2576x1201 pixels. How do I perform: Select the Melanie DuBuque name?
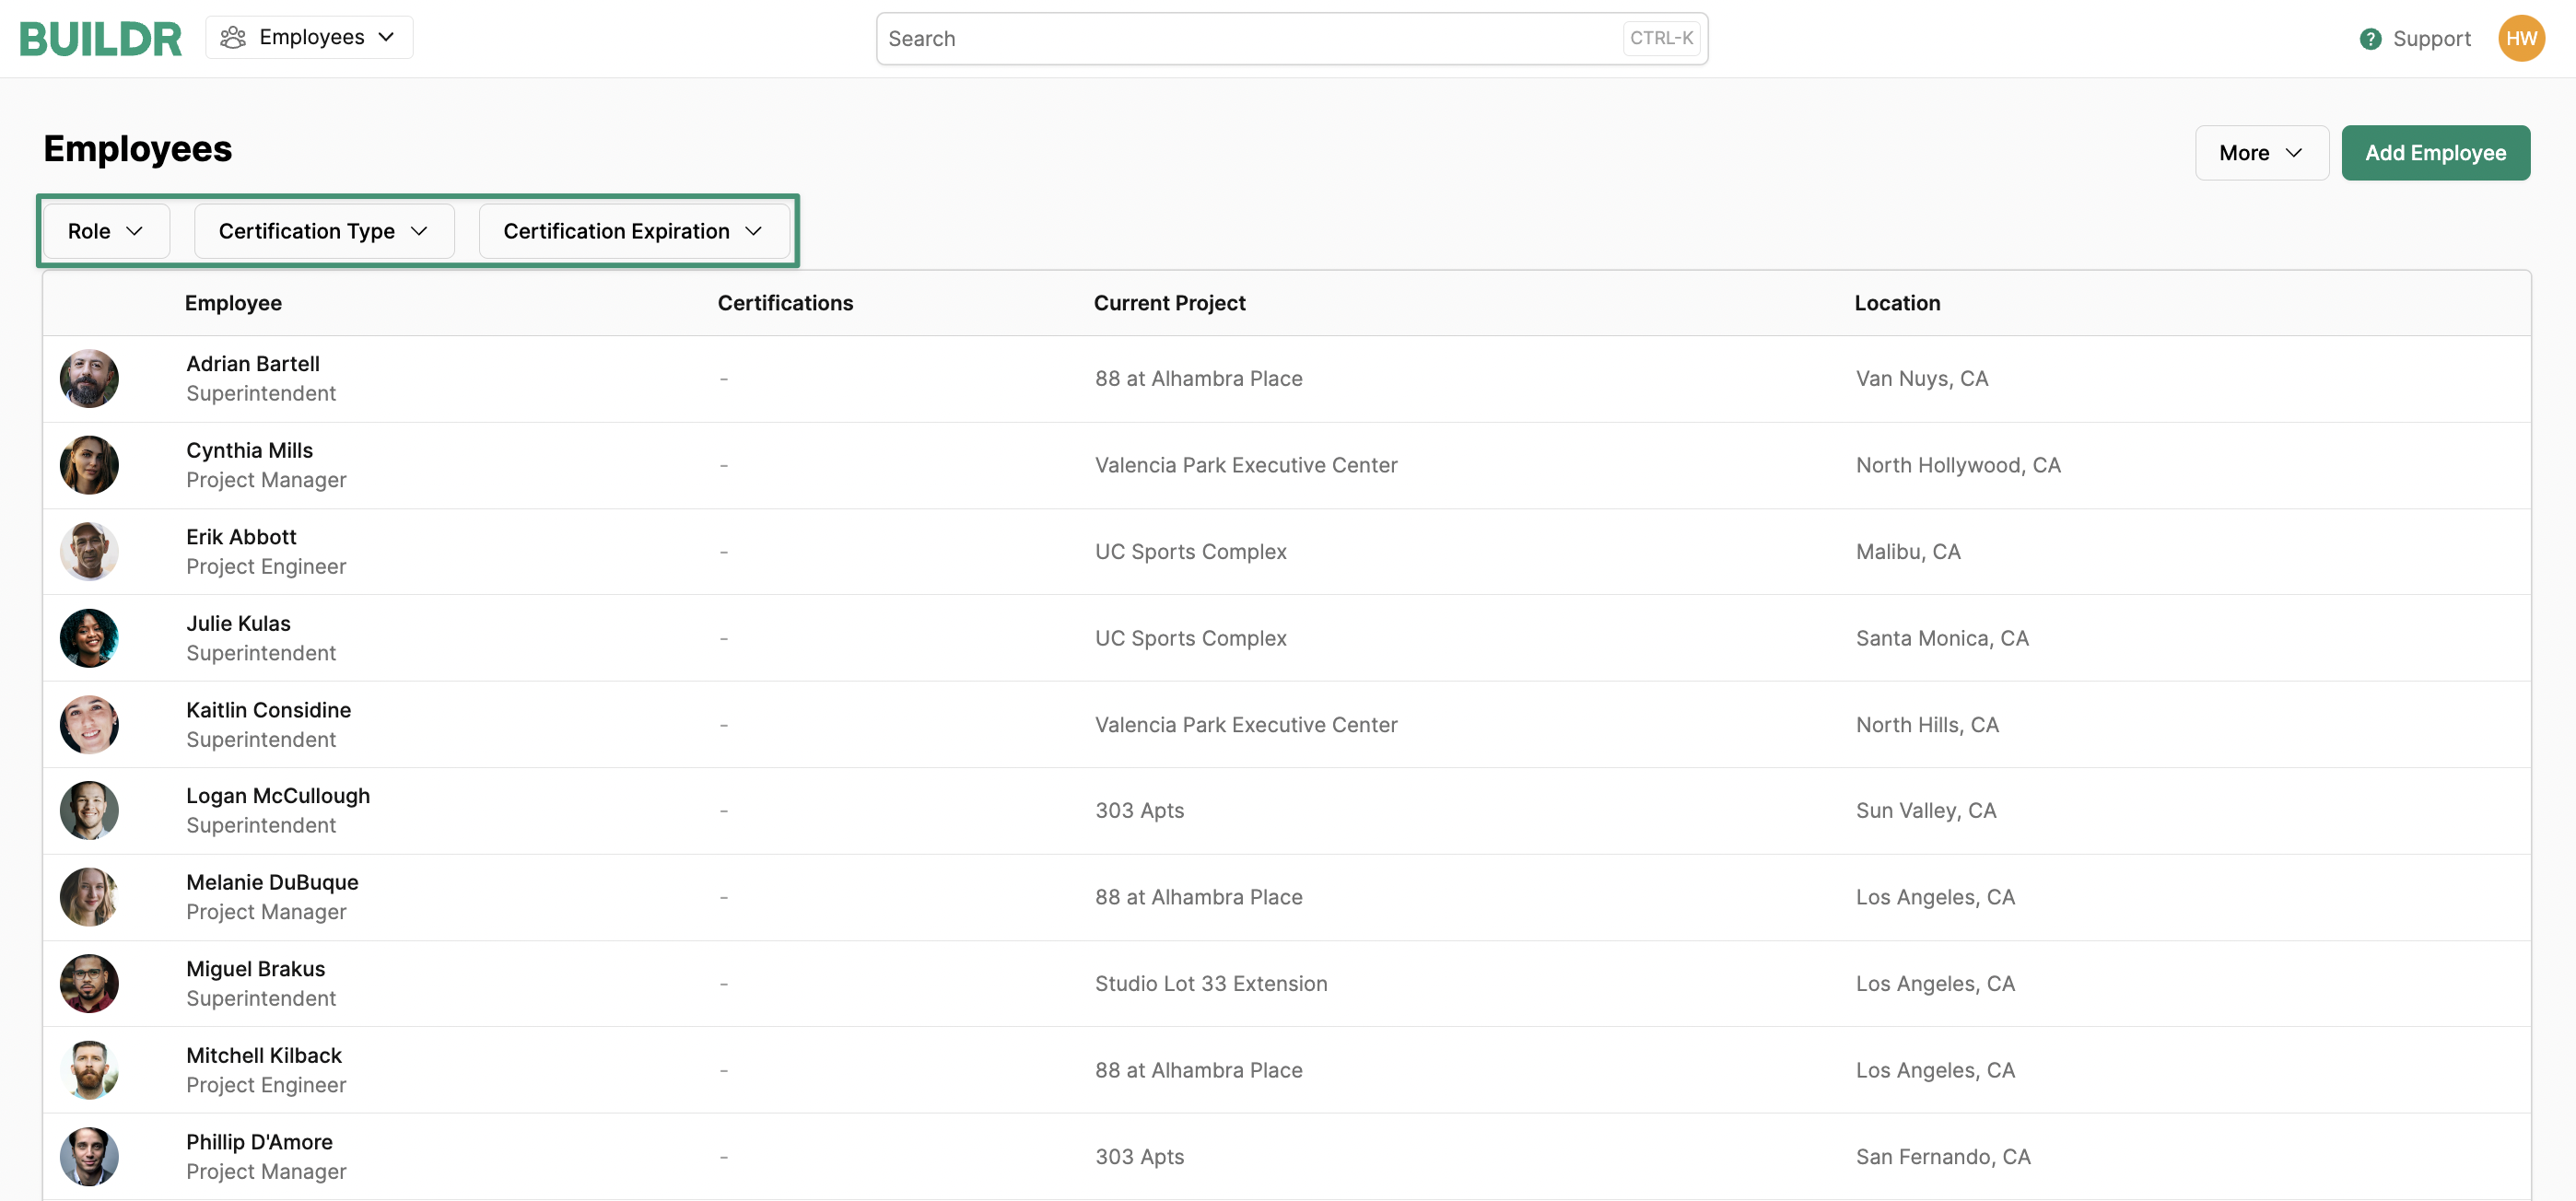click(272, 882)
